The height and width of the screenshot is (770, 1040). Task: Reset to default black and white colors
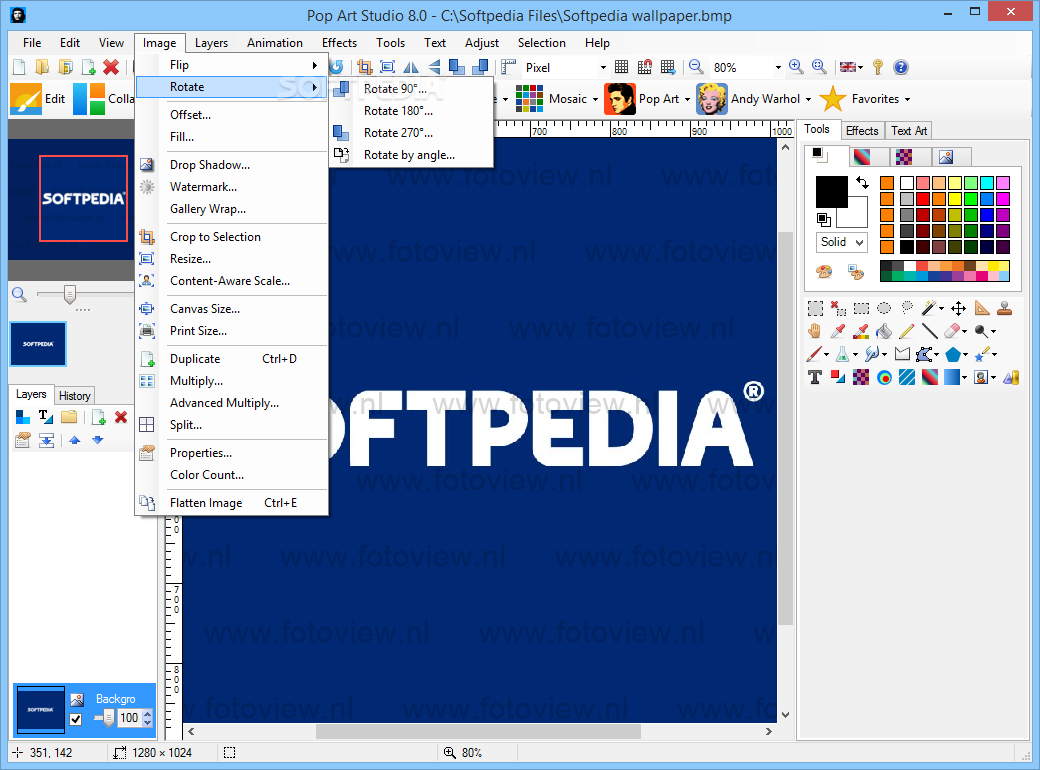click(824, 219)
